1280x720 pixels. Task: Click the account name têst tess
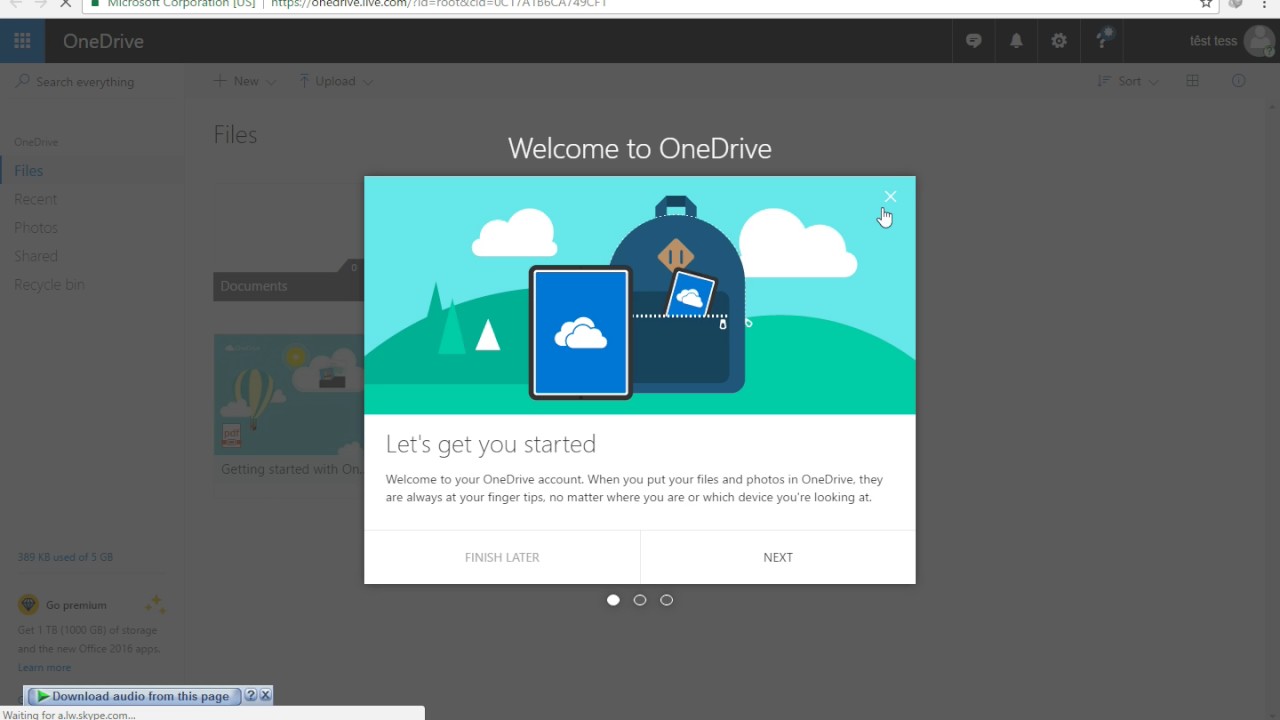coord(1213,41)
